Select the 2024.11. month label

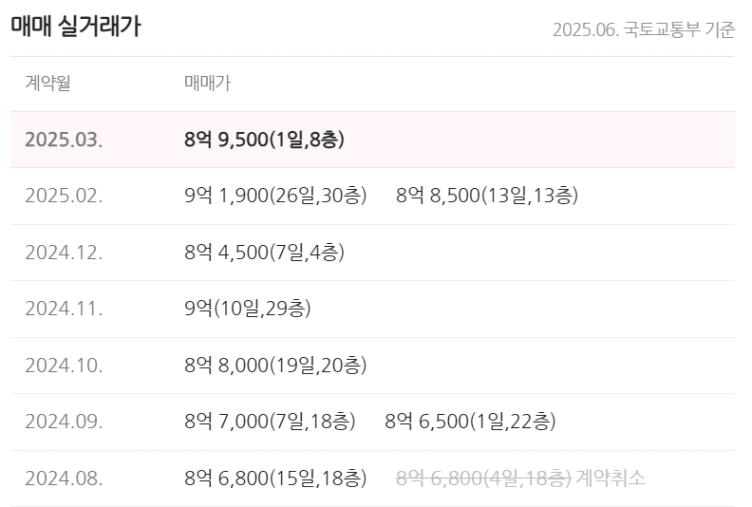click(x=64, y=308)
